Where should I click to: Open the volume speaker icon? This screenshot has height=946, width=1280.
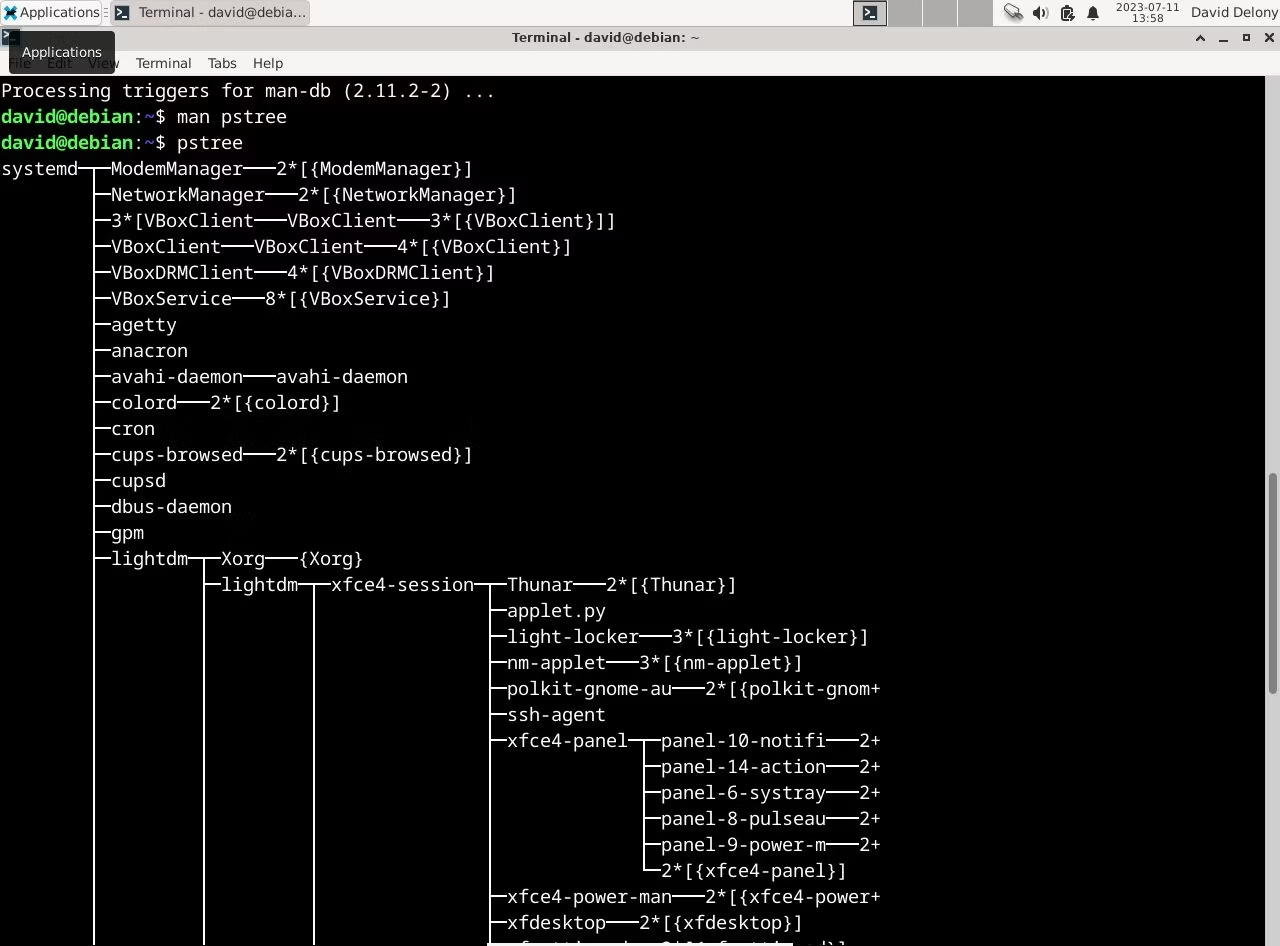(1040, 12)
